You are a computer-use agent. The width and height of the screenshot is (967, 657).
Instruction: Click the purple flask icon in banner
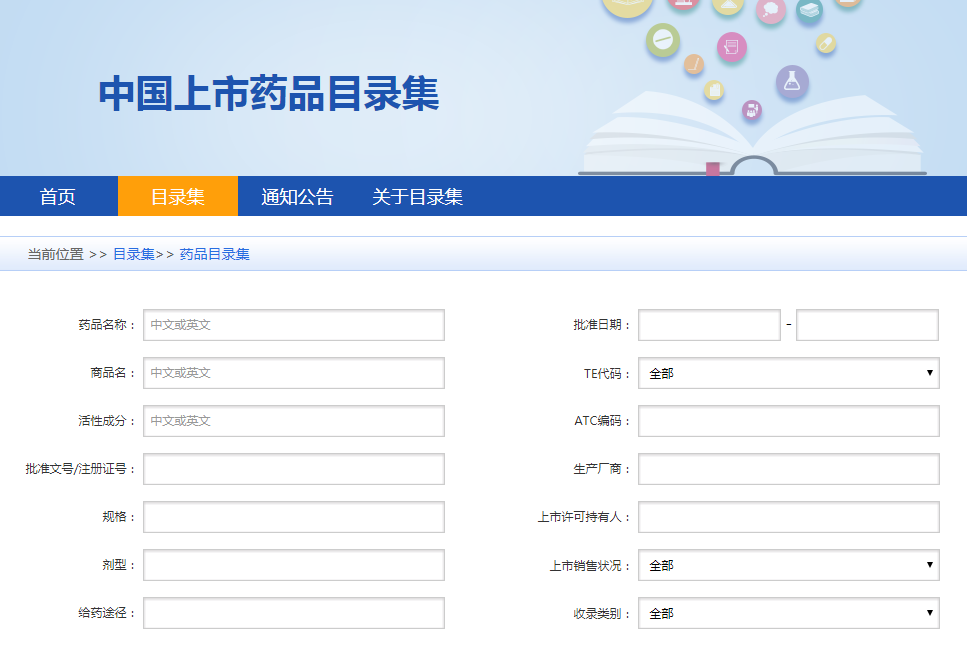(792, 81)
